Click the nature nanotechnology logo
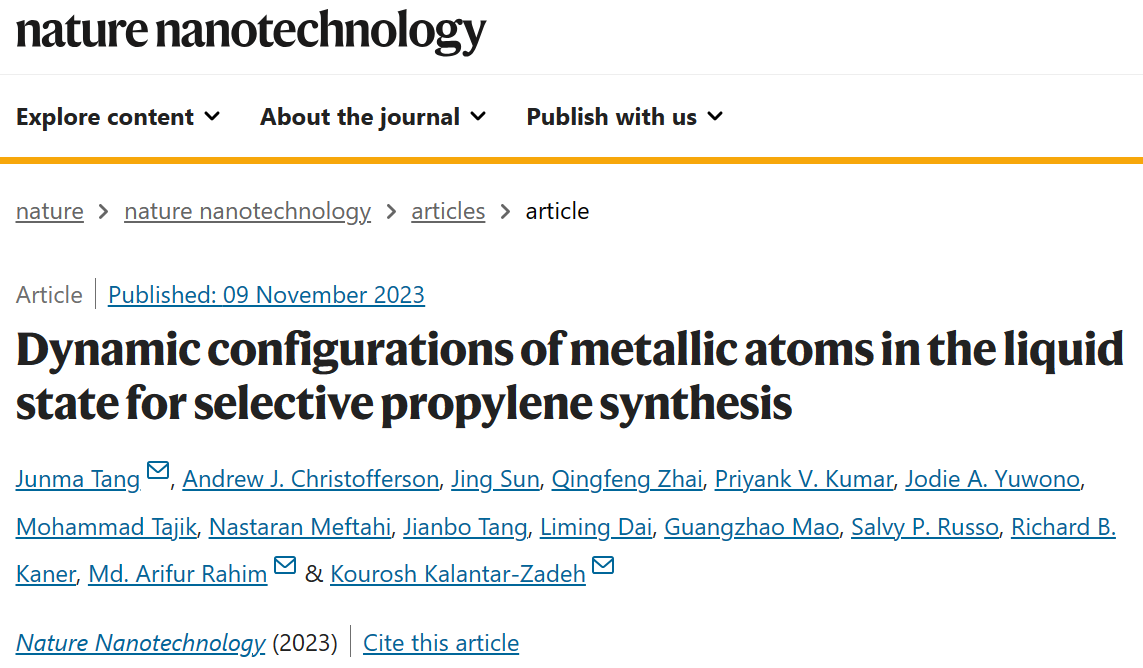 [x=251, y=31]
